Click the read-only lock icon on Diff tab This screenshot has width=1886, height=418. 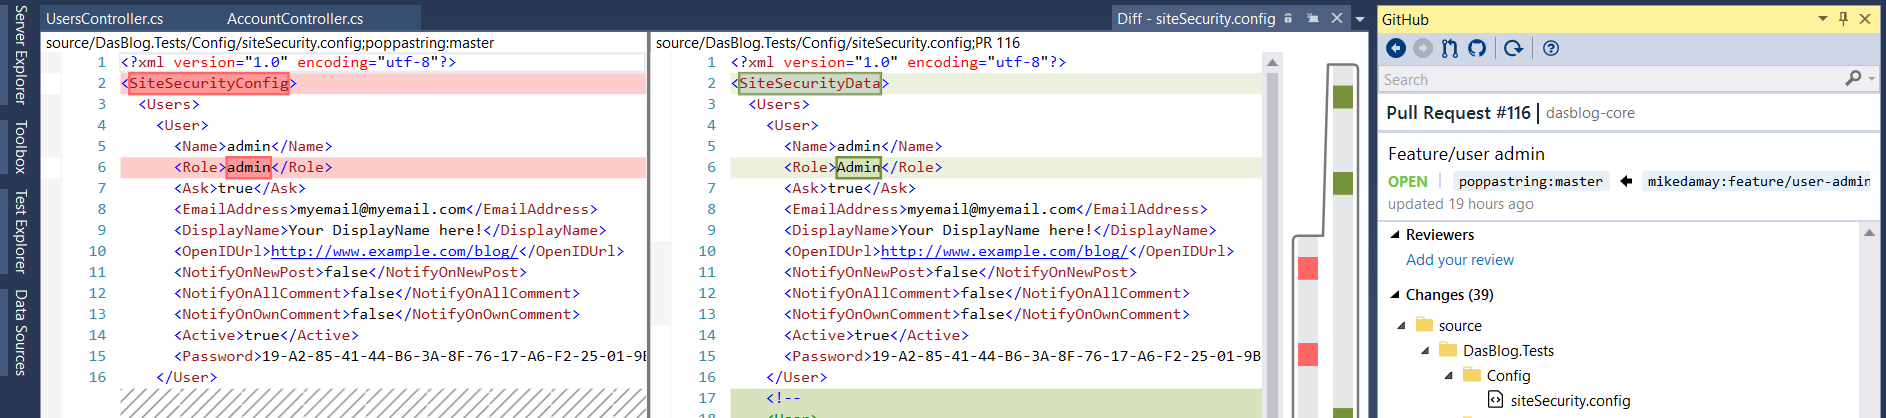1288,18
